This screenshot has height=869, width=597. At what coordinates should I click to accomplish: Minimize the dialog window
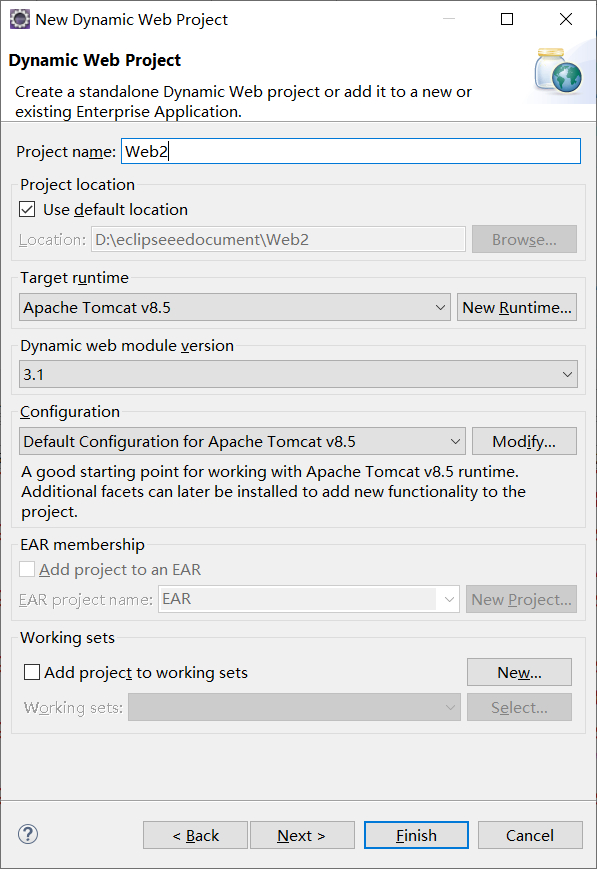449,19
